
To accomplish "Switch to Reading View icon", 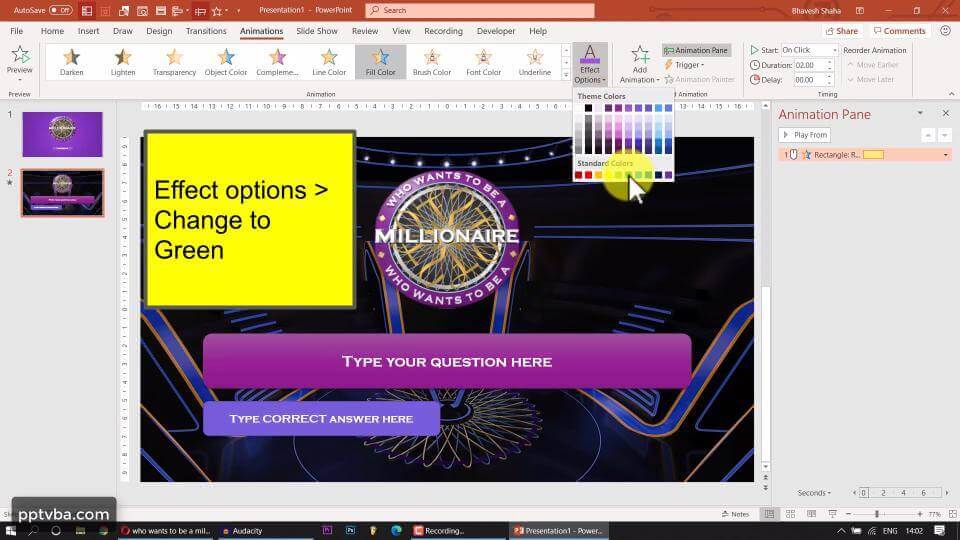I will click(811, 514).
